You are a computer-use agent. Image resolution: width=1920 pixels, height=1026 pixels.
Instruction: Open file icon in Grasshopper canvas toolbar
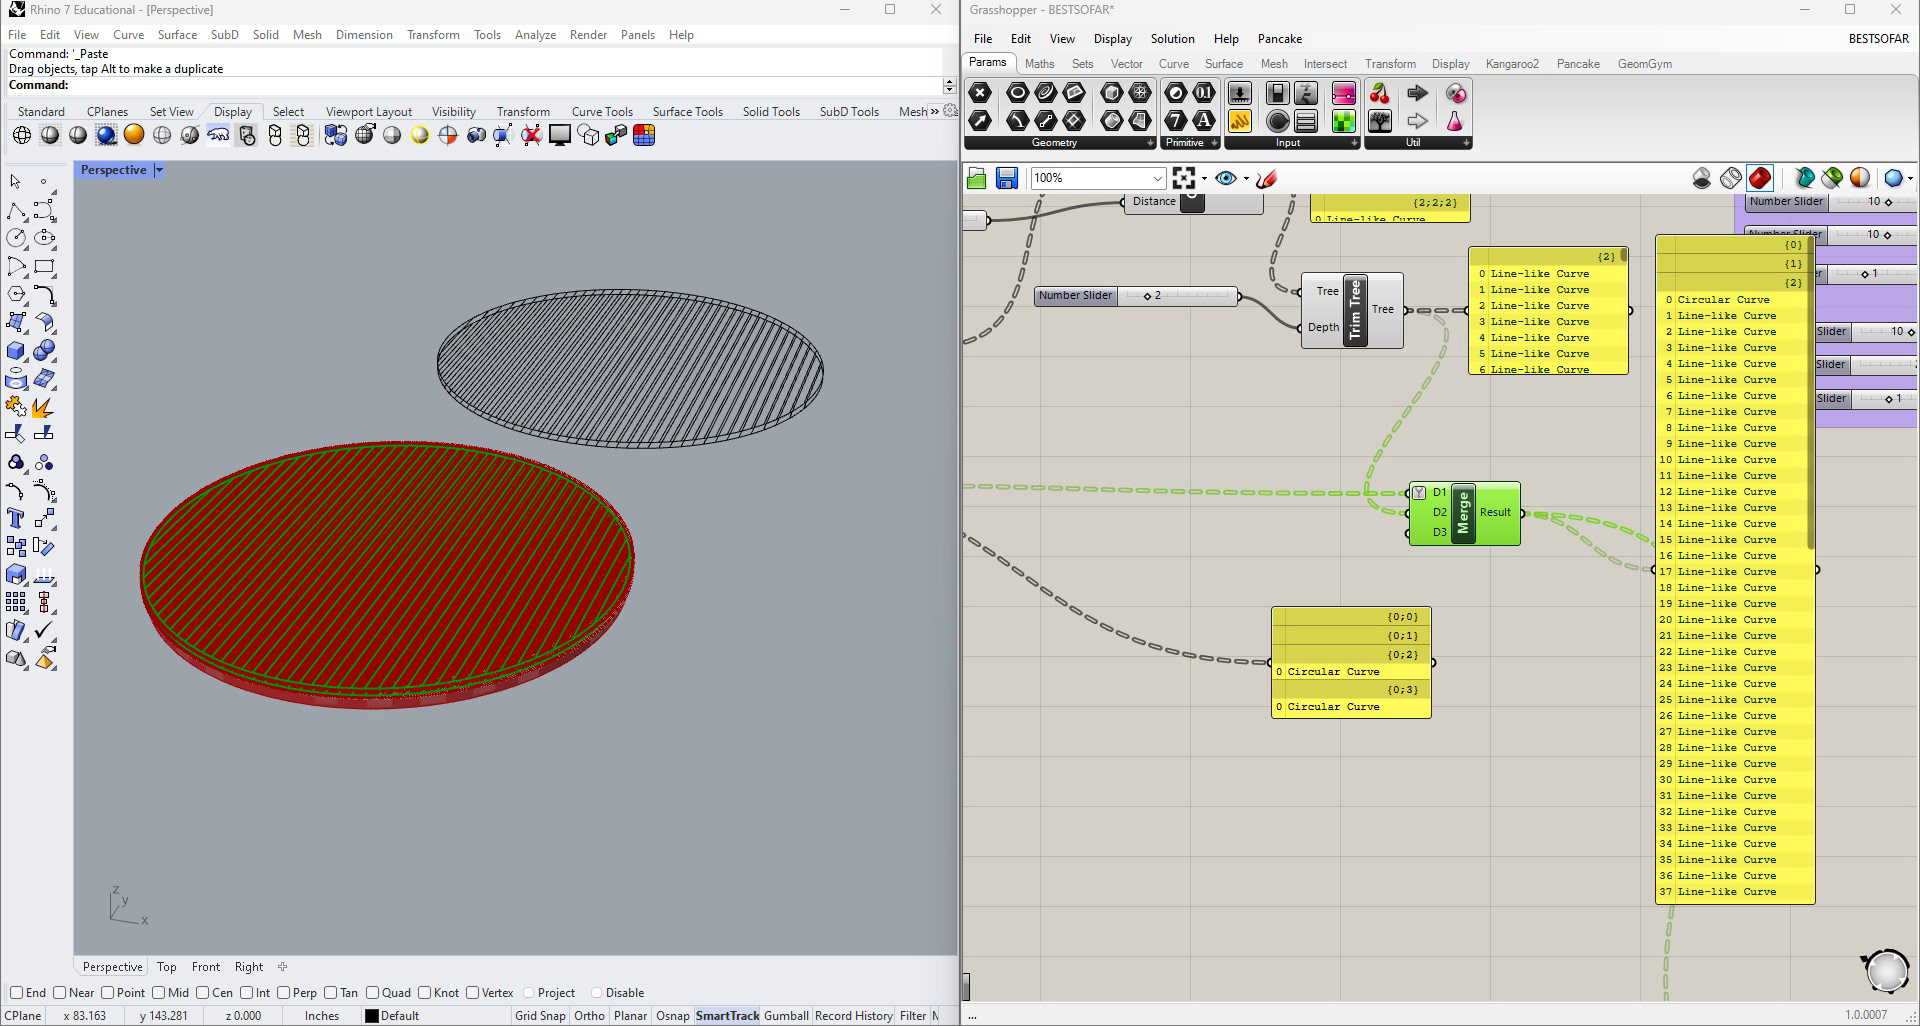pyautogui.click(x=977, y=178)
